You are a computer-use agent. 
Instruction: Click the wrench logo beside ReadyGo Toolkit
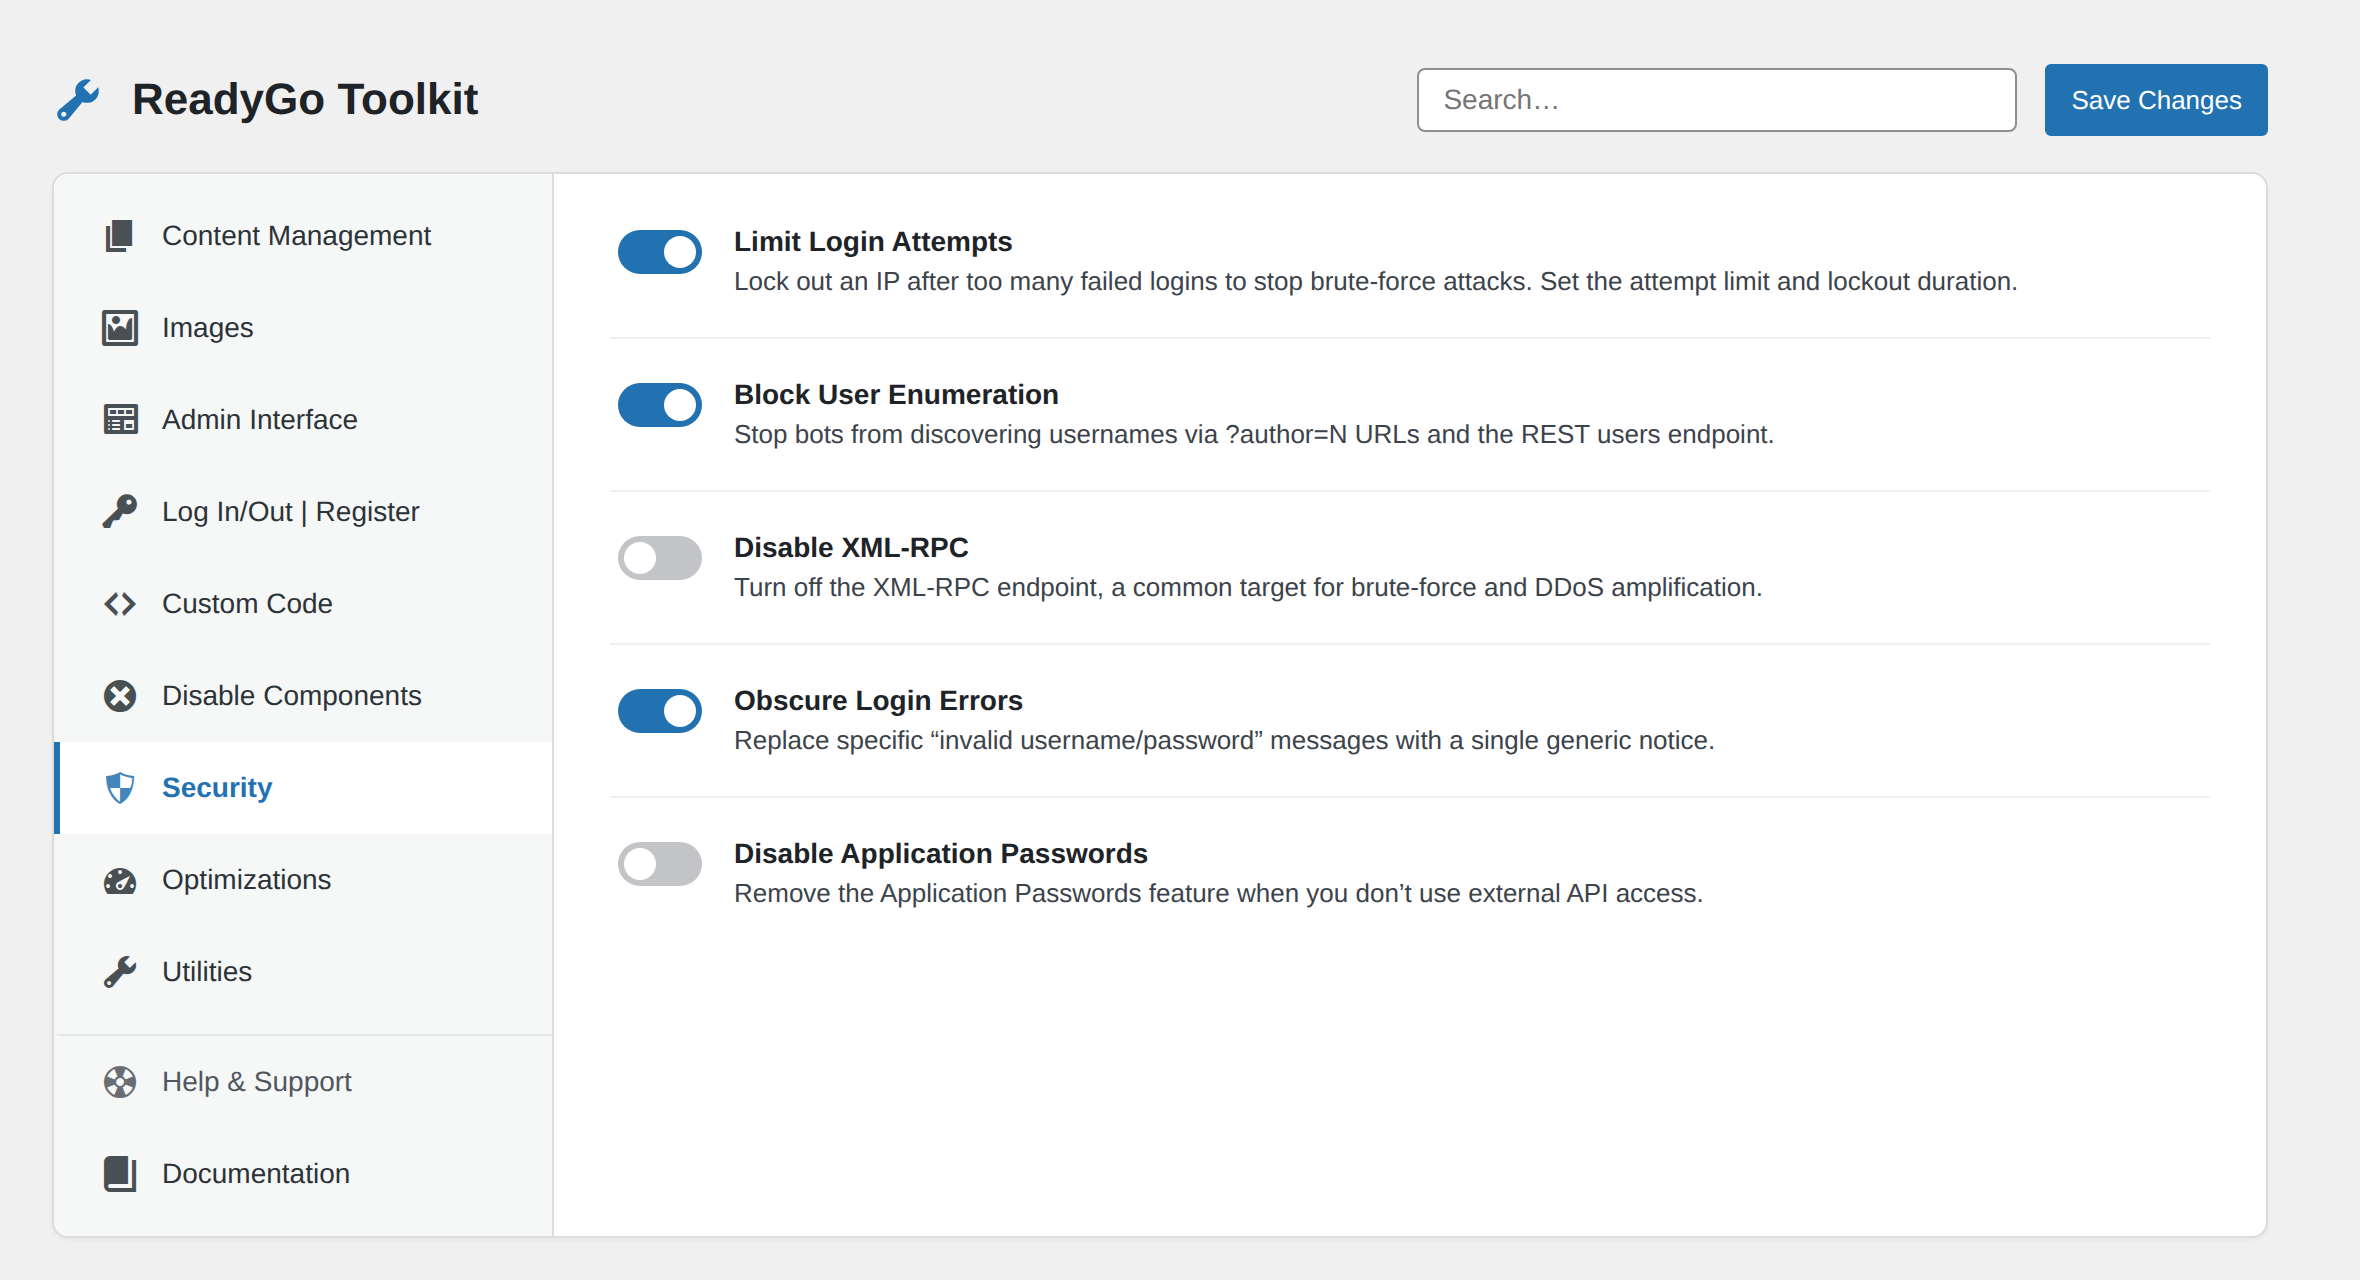[x=78, y=100]
